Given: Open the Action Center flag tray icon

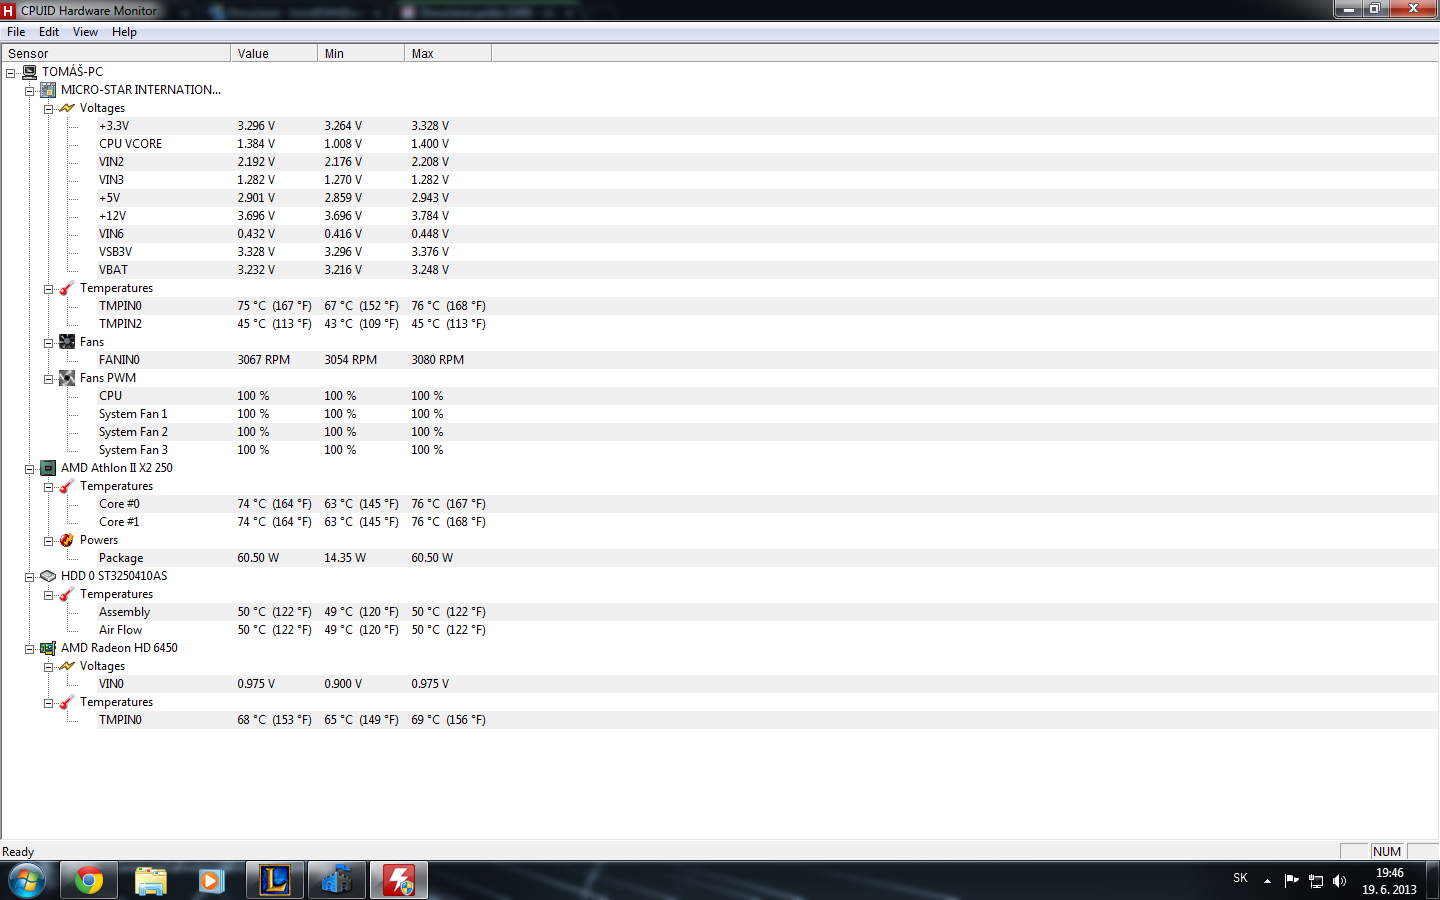Looking at the screenshot, I should (1292, 881).
